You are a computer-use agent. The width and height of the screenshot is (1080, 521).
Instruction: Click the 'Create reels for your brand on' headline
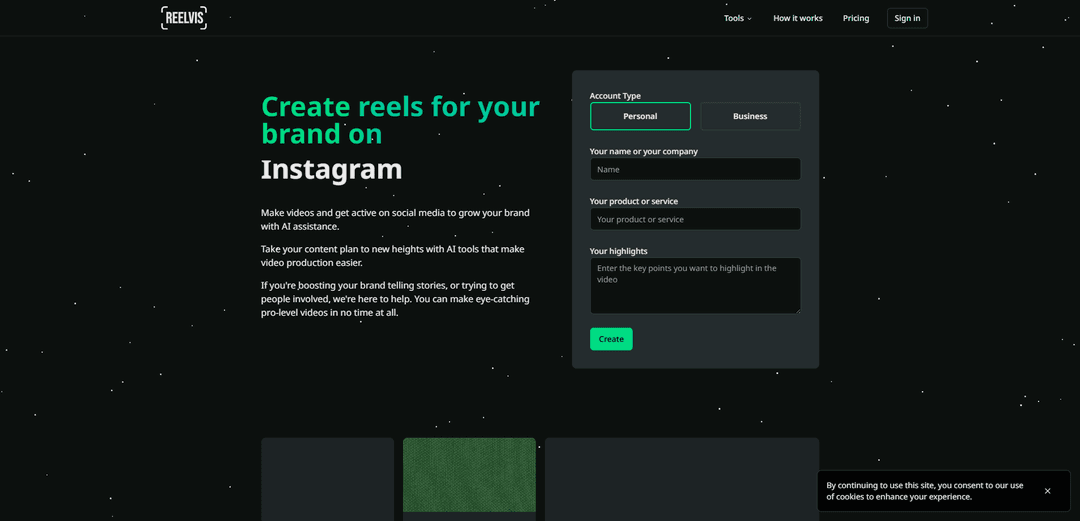click(400, 121)
